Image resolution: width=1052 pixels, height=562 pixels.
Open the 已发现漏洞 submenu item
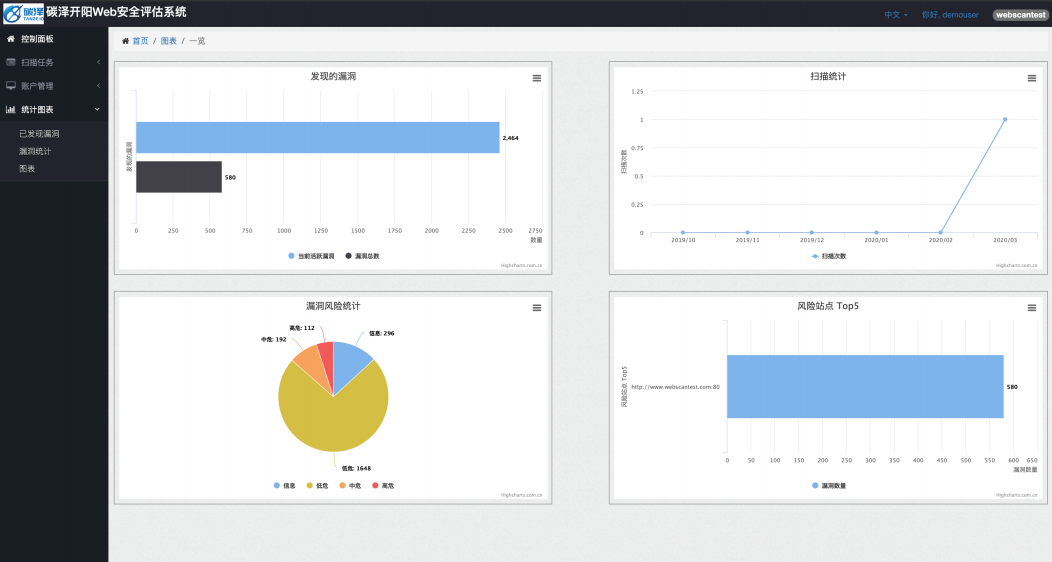pos(39,133)
